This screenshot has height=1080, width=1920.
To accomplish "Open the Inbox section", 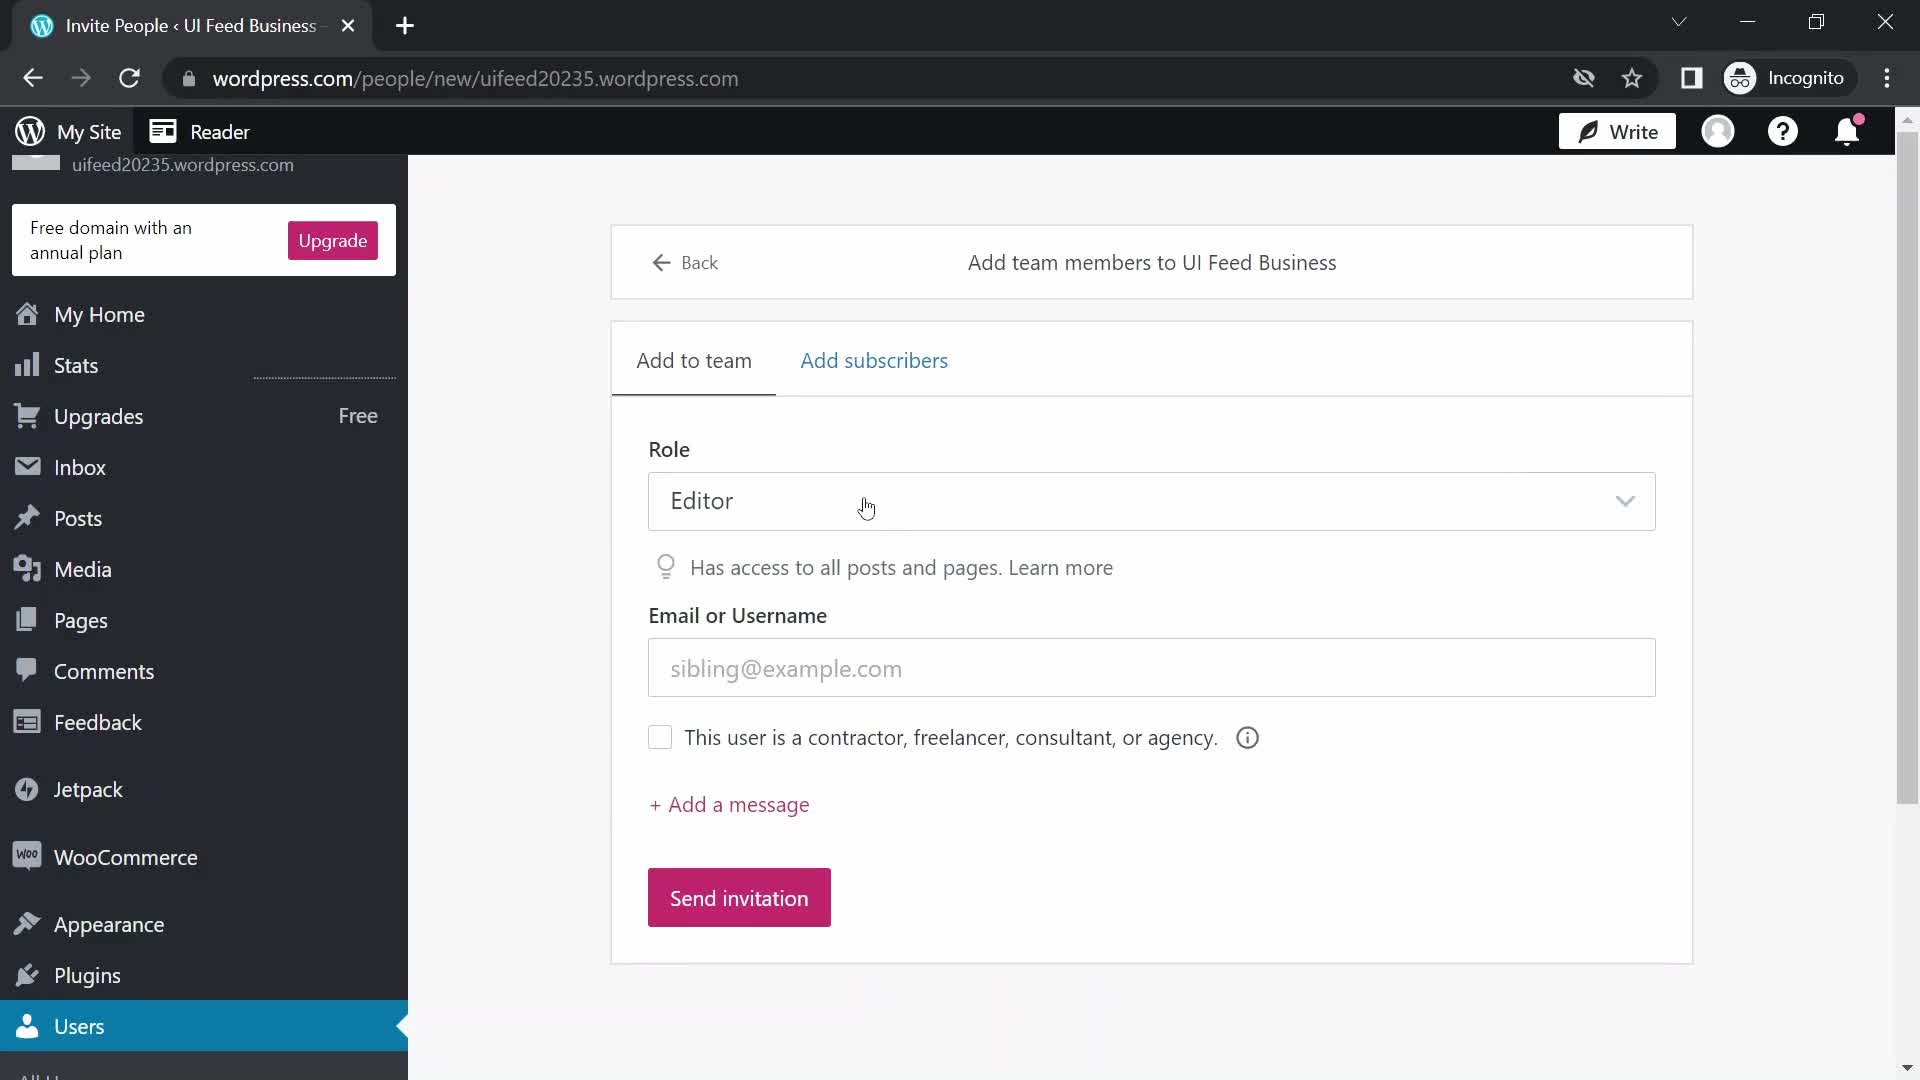I will [x=80, y=466].
